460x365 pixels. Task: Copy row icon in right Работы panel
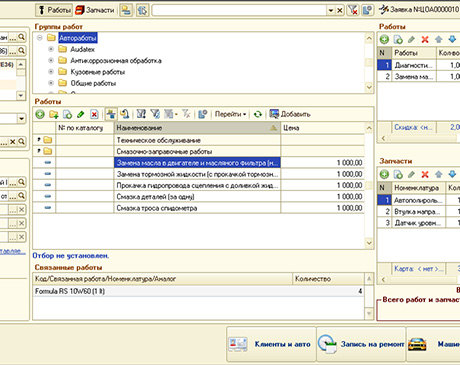tap(398, 40)
